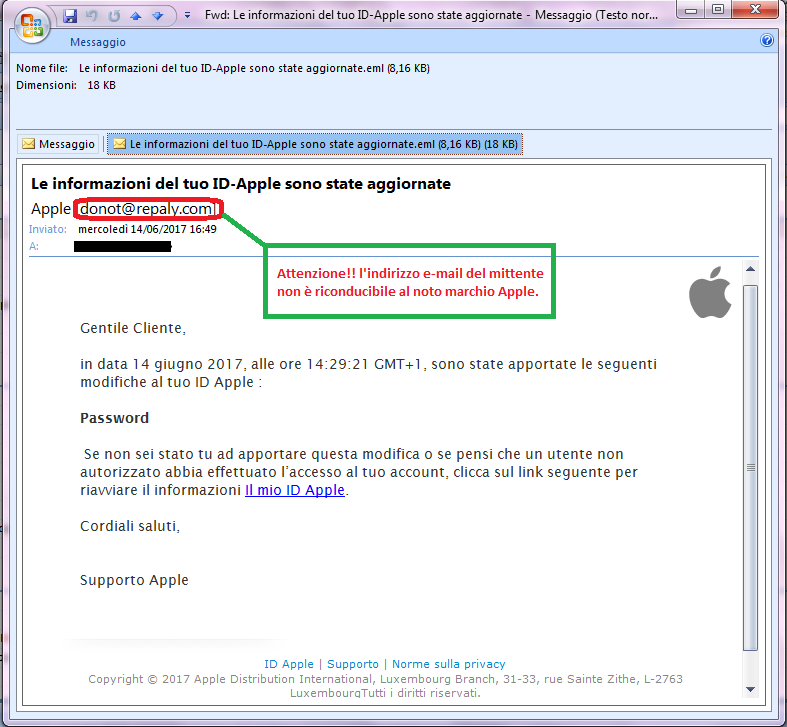Image resolution: width=787 pixels, height=727 pixels.
Task: Click 'Gentile Cliente,' greeting text
Action: (133, 328)
